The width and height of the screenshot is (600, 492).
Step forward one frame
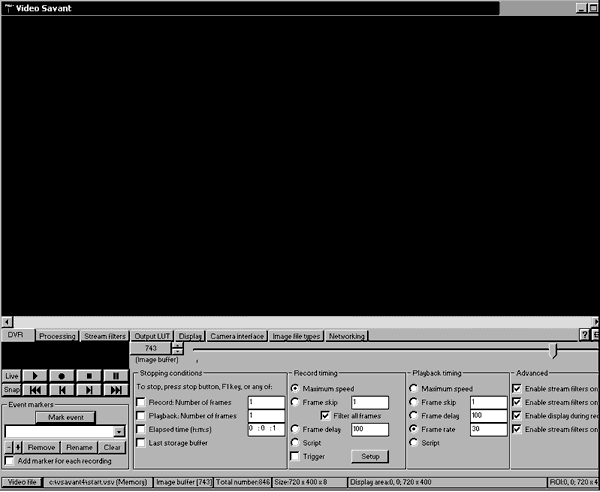point(88,390)
